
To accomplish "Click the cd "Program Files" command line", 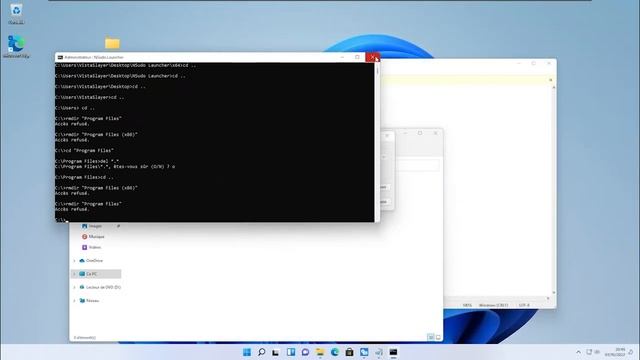I will 84,150.
